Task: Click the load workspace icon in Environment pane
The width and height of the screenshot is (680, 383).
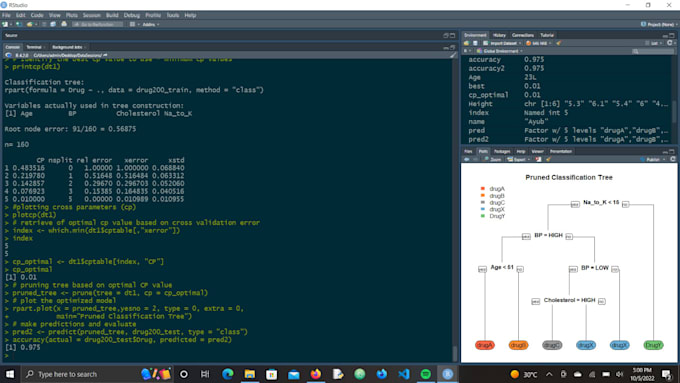Action: [x=467, y=43]
